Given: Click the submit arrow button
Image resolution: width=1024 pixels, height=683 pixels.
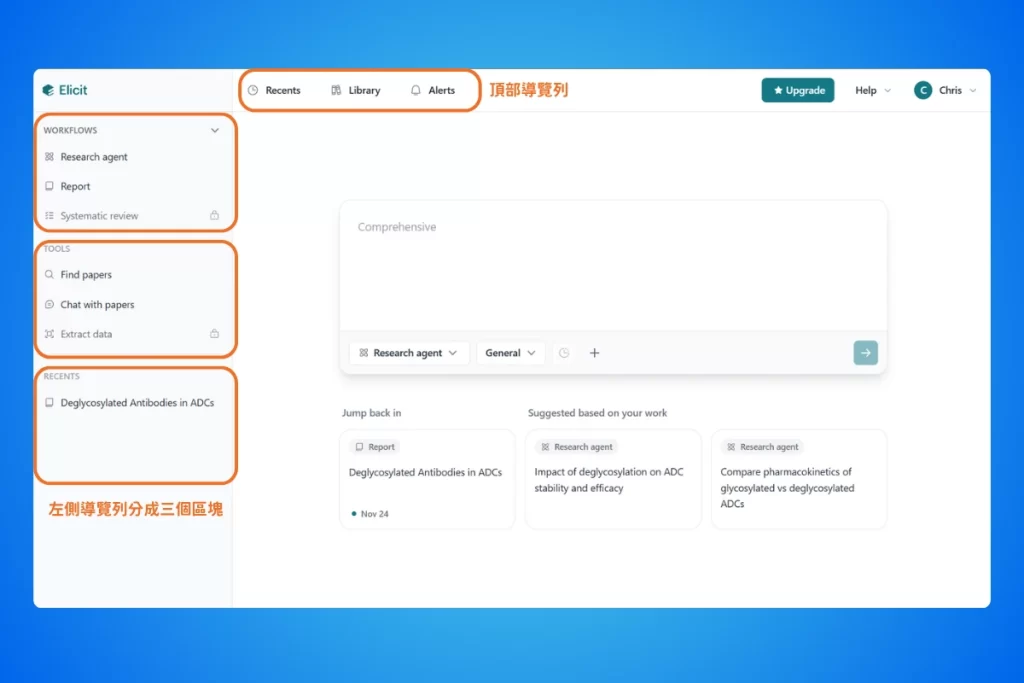Looking at the screenshot, I should (865, 353).
